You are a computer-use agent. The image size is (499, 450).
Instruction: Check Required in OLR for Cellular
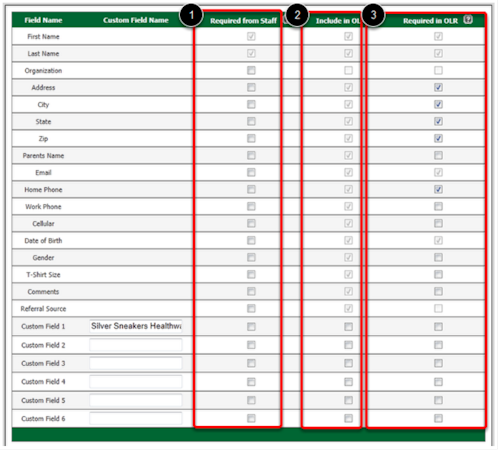(438, 223)
